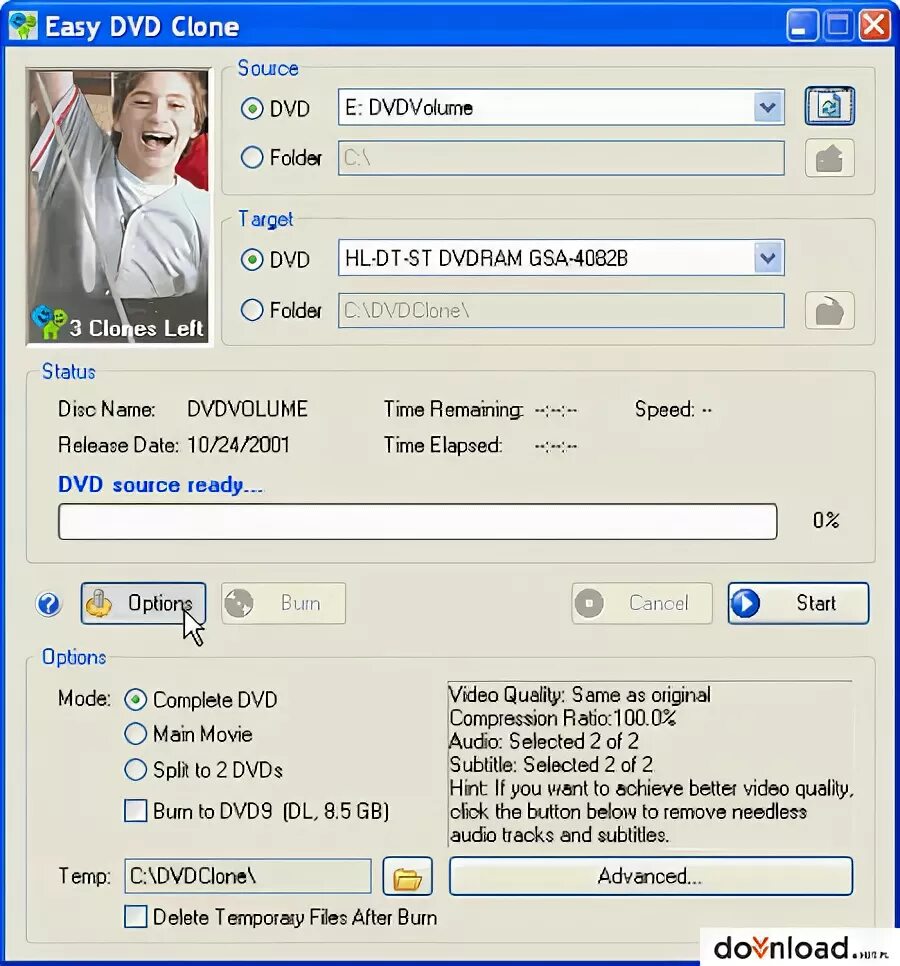This screenshot has width=900, height=966.
Task: Click the Cancel button
Action: 642,603
